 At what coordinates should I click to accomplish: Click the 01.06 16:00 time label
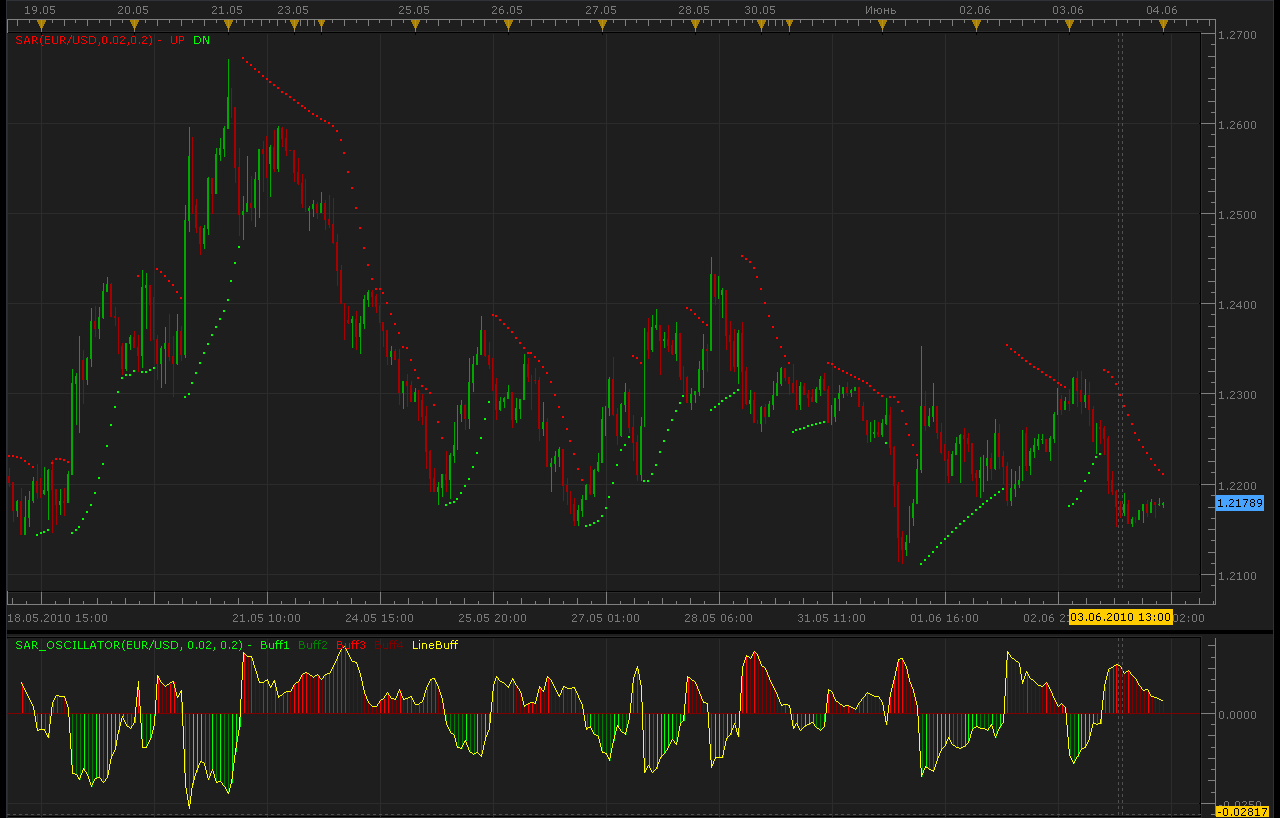(x=944, y=618)
